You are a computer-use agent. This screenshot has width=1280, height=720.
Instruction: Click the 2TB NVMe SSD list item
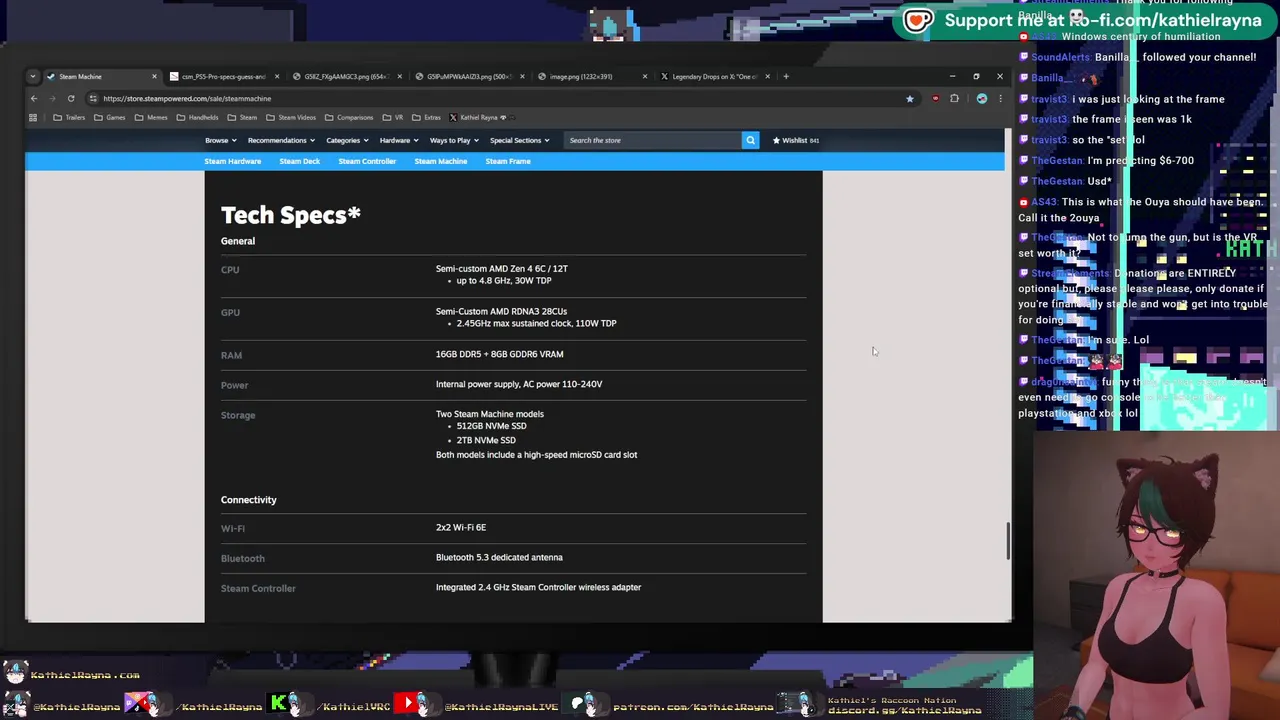click(486, 440)
